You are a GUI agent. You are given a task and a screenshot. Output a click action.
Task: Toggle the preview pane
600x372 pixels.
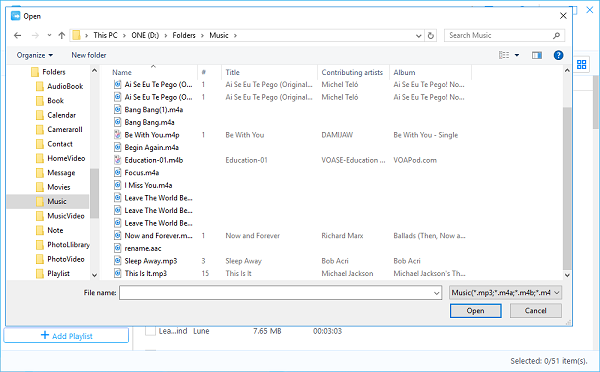[x=537, y=55]
